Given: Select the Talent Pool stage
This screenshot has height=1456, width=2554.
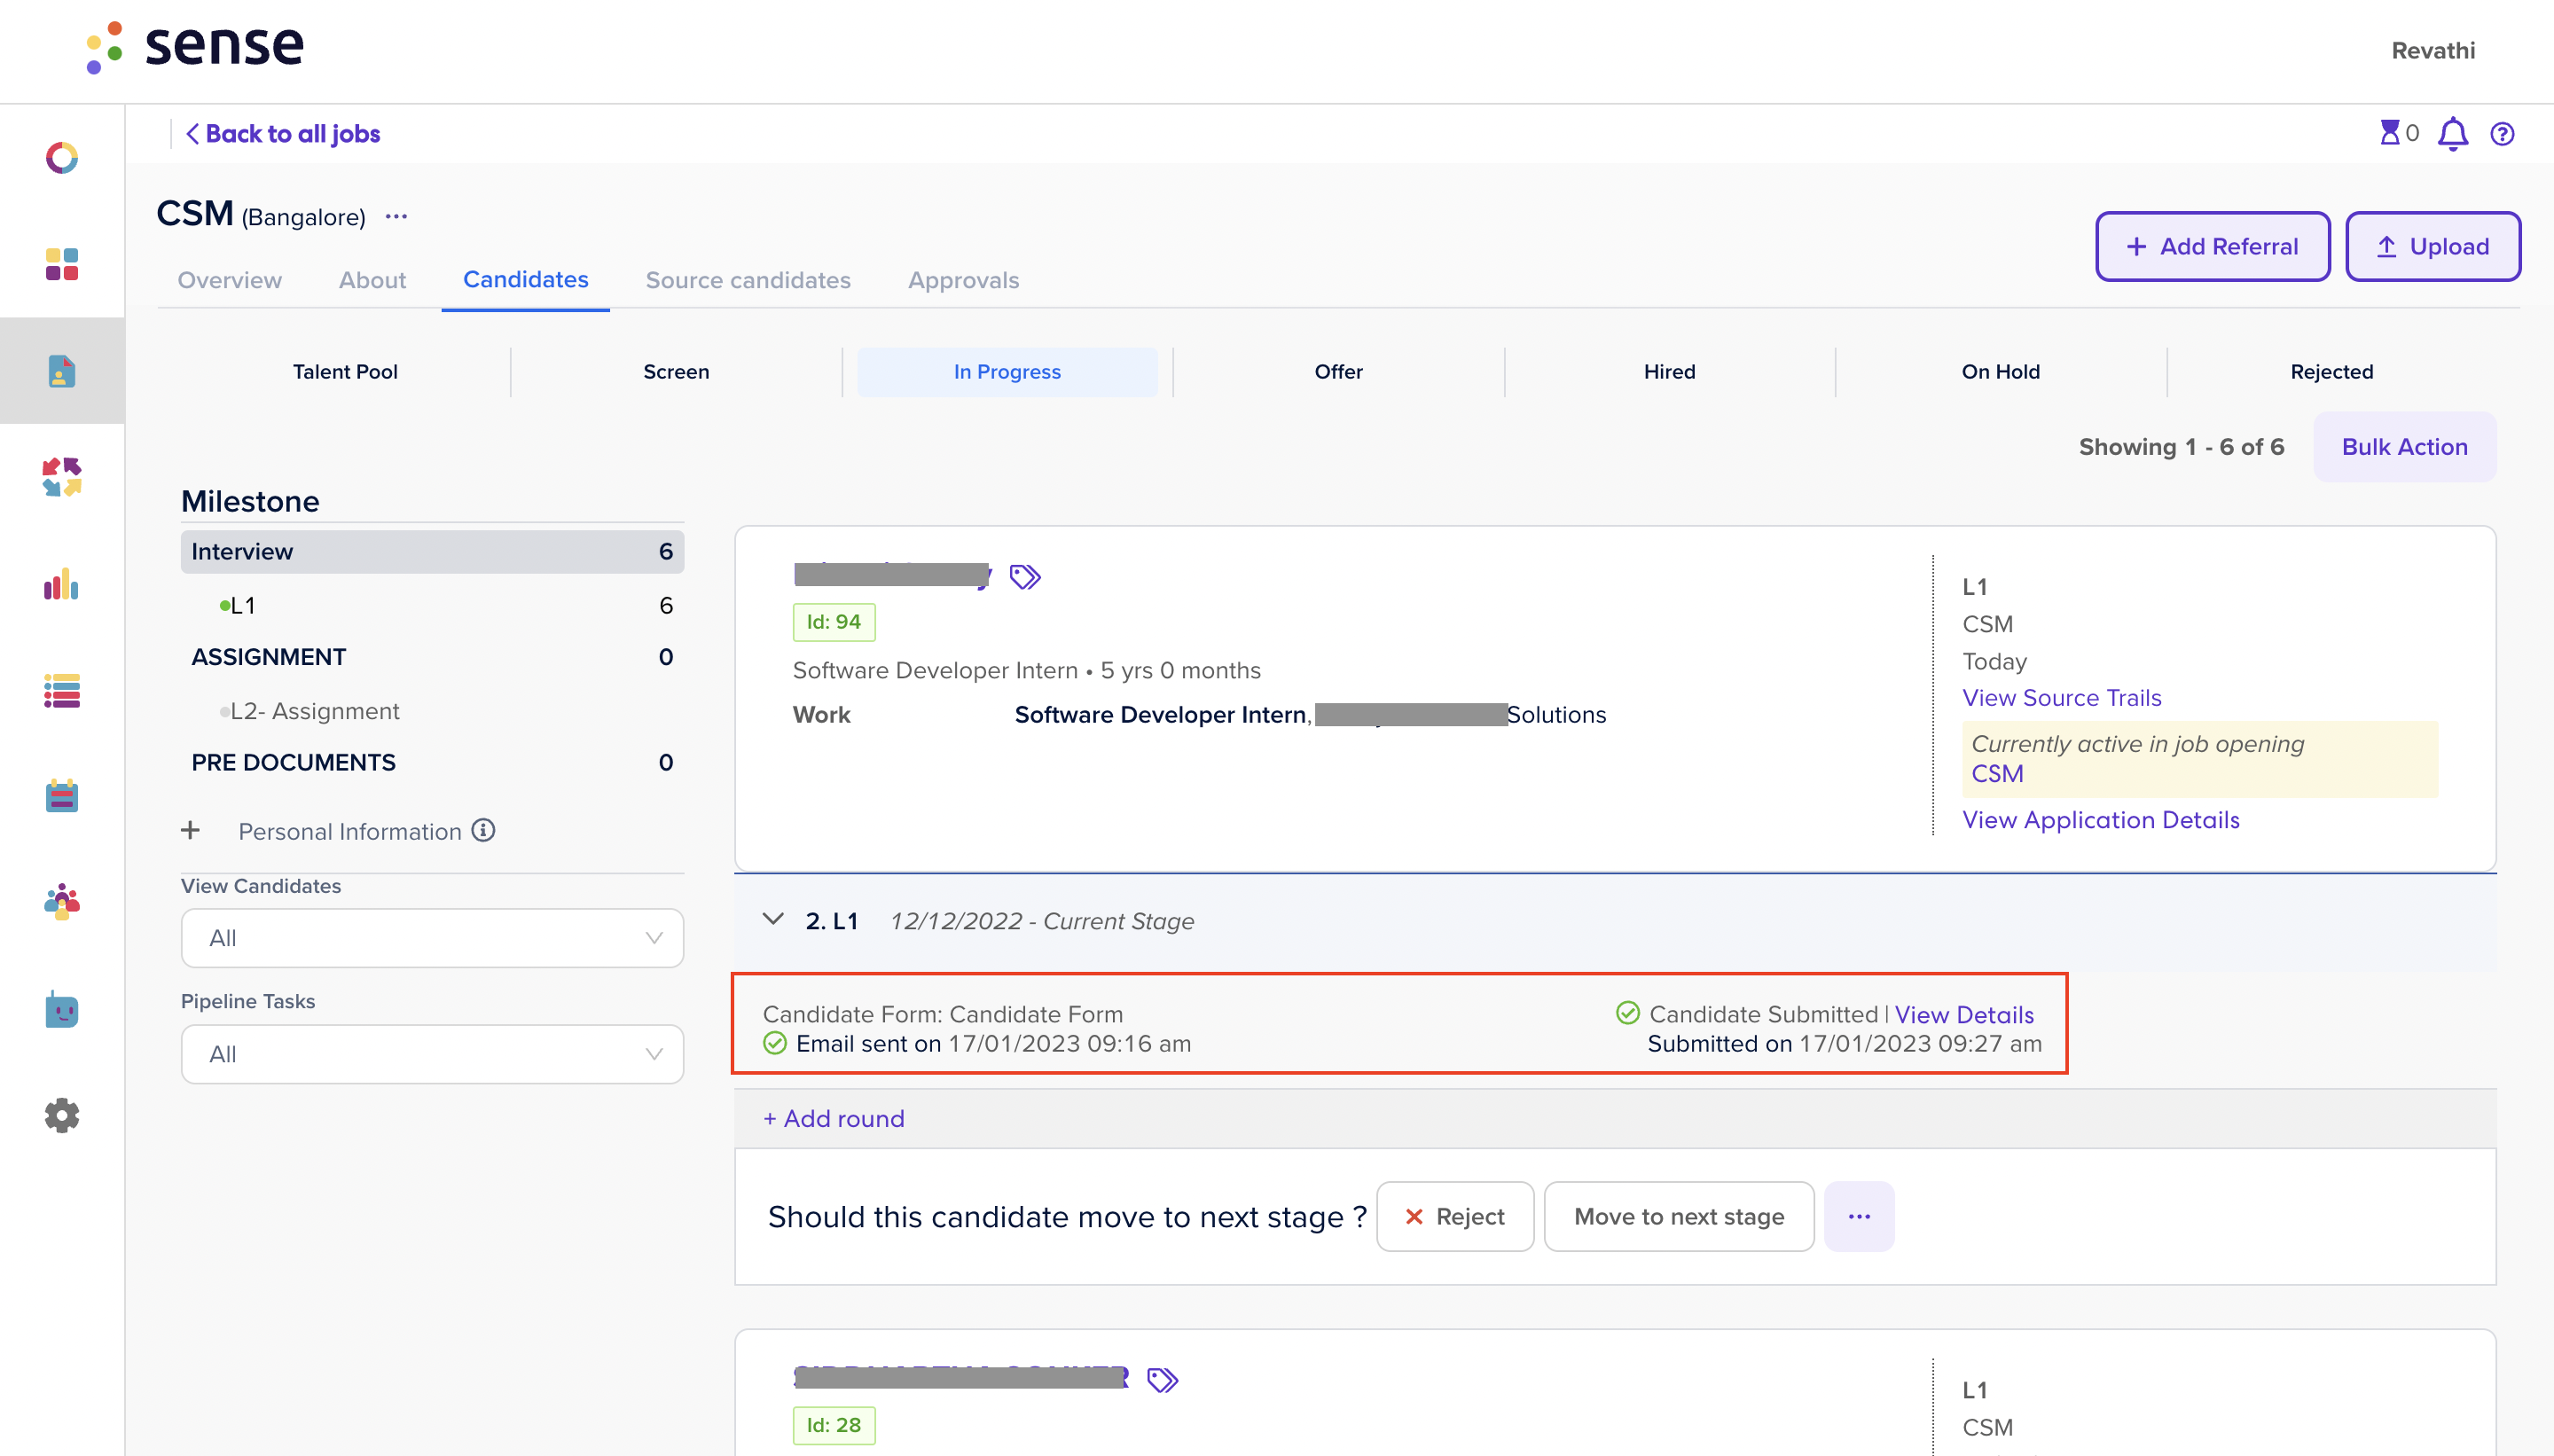Looking at the screenshot, I should [x=345, y=372].
